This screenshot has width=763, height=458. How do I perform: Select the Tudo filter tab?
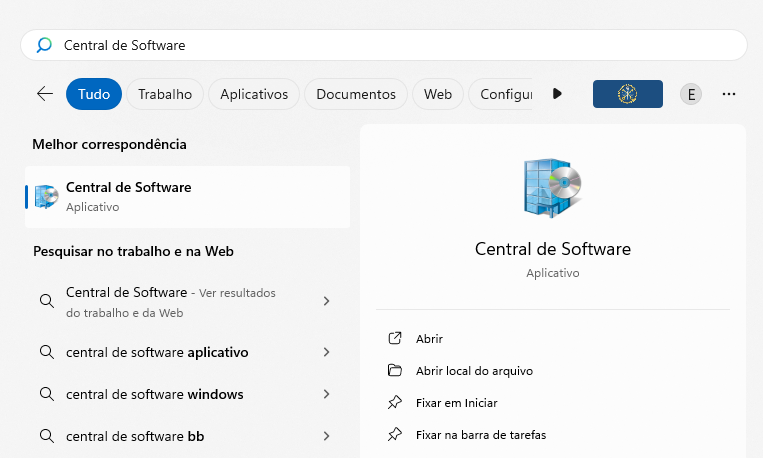[x=94, y=94]
